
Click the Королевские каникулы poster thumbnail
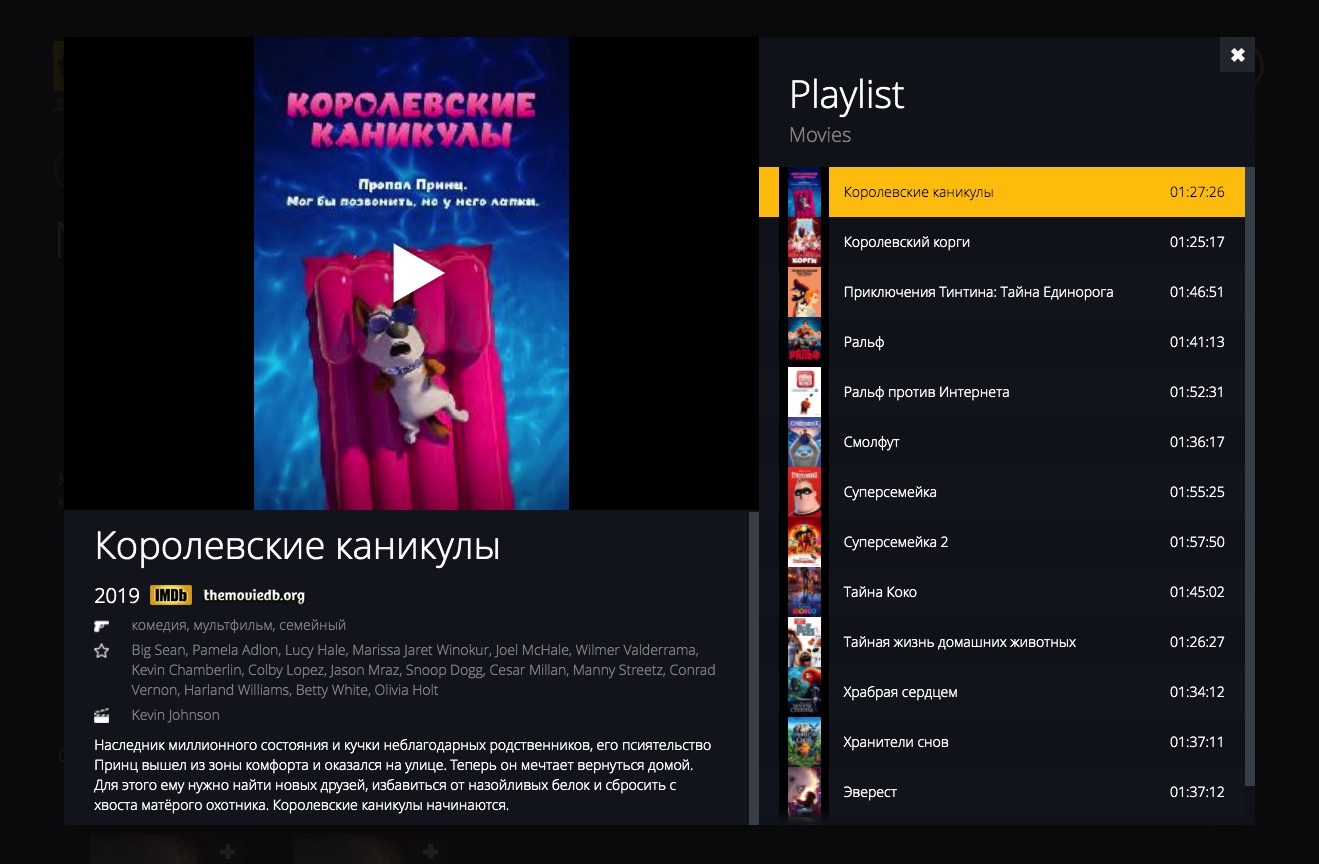[804, 192]
